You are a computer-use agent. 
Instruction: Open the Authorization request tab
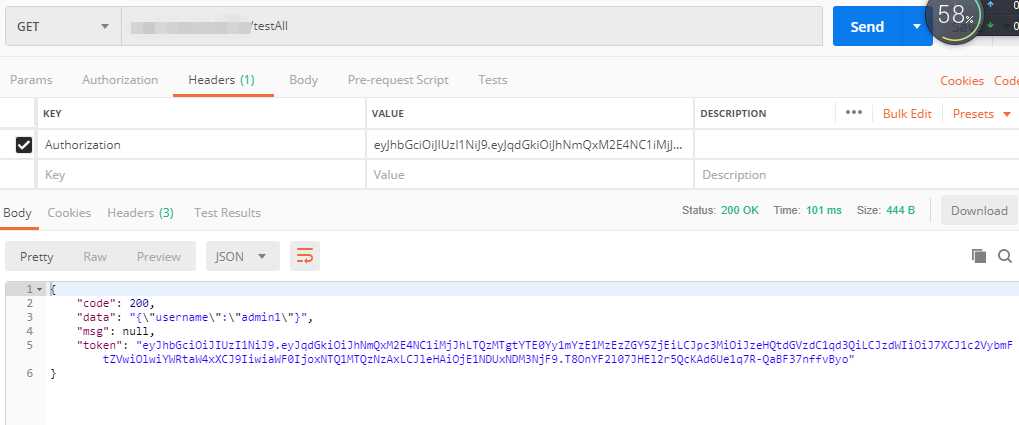click(x=120, y=80)
